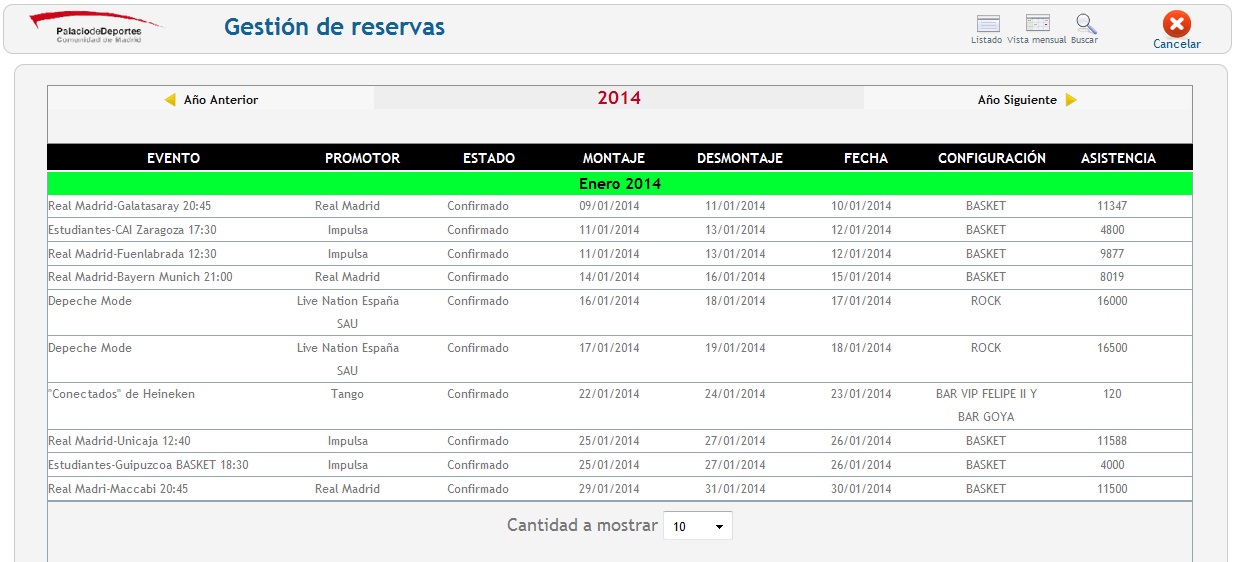Select event Real Madrid-Bayern Munich 21:00

coord(140,277)
